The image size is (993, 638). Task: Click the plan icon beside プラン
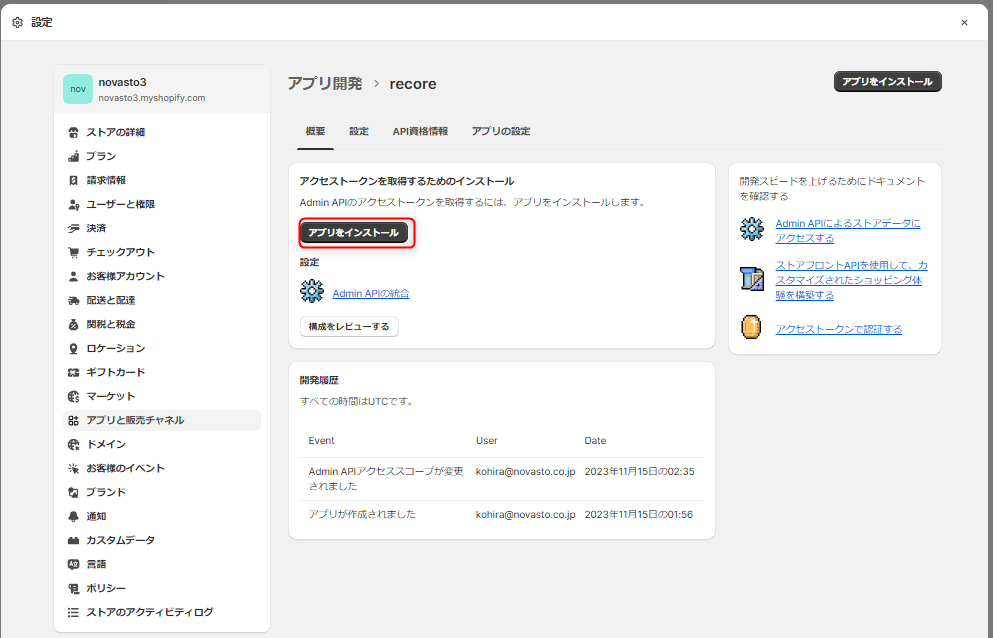tap(73, 156)
